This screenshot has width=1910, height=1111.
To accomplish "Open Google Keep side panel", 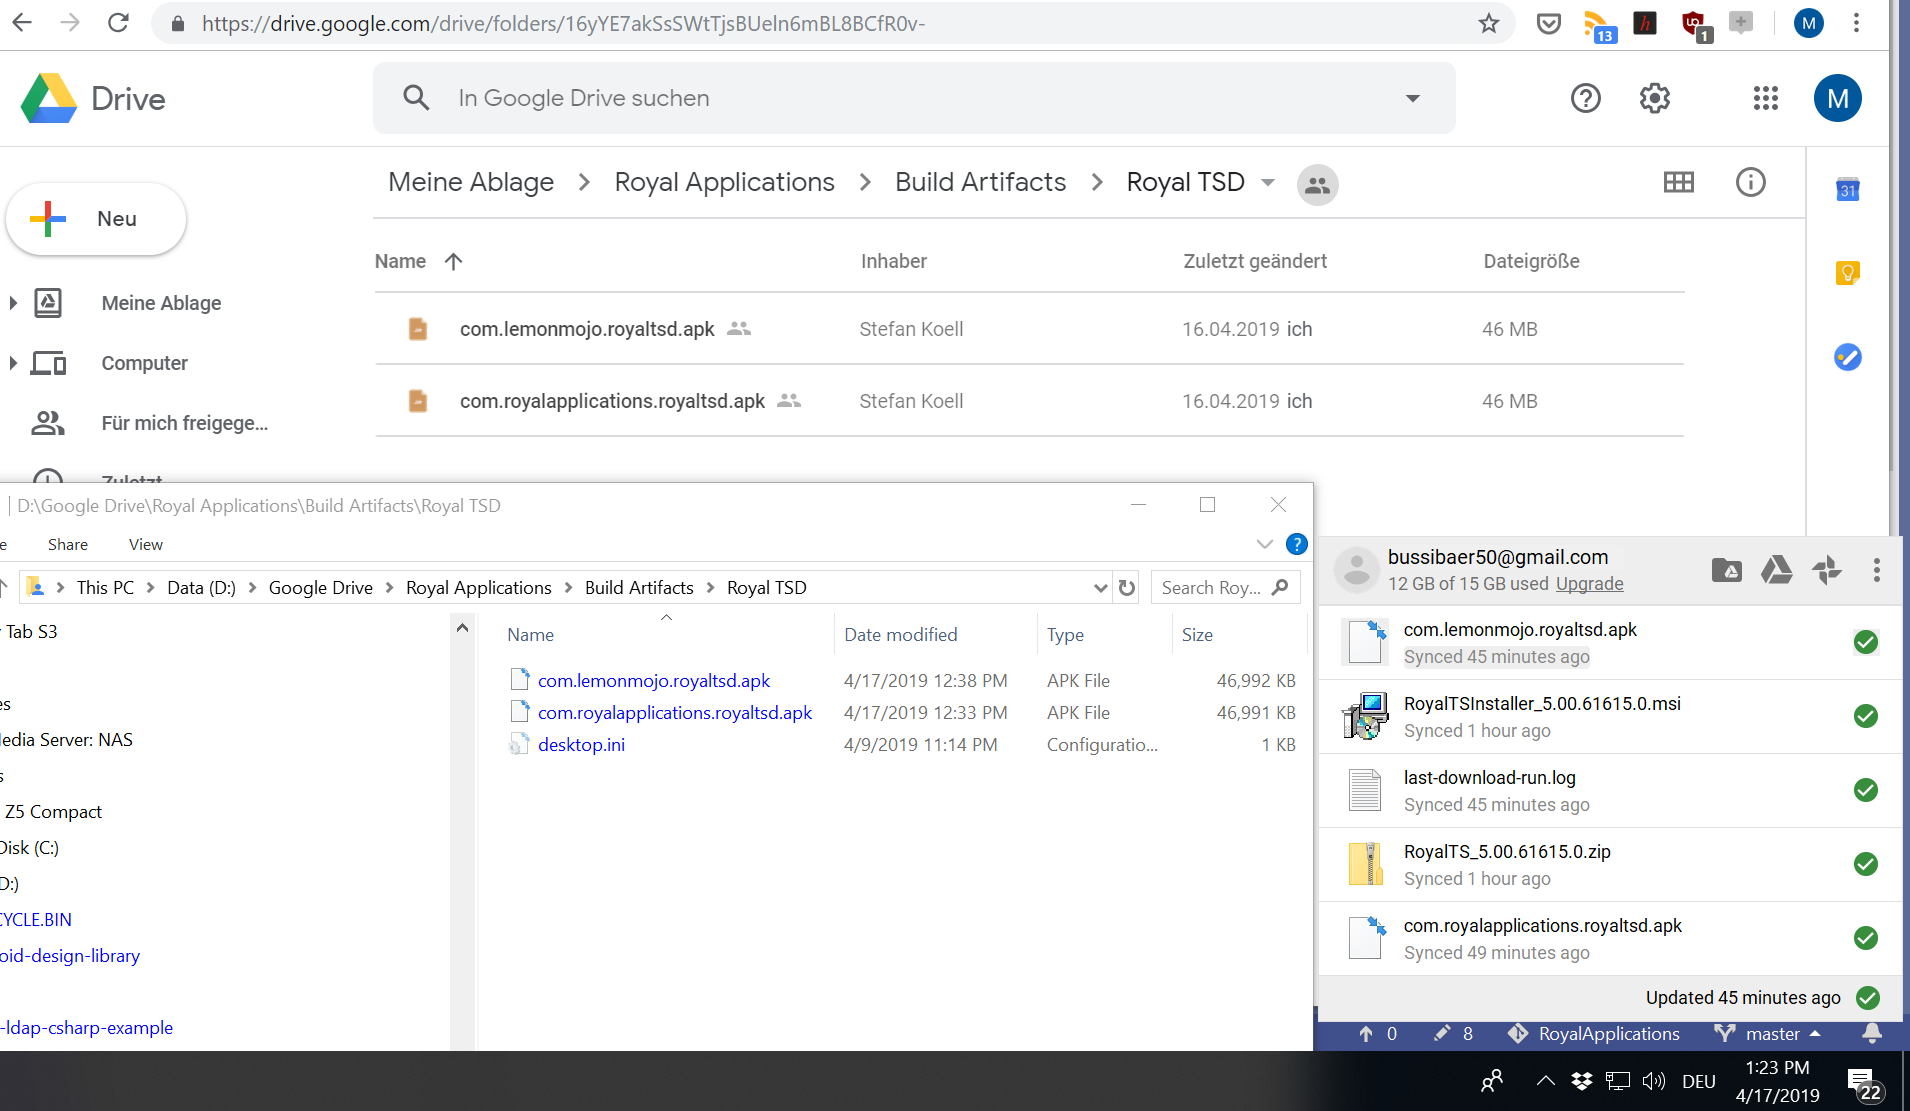I will 1848,272.
